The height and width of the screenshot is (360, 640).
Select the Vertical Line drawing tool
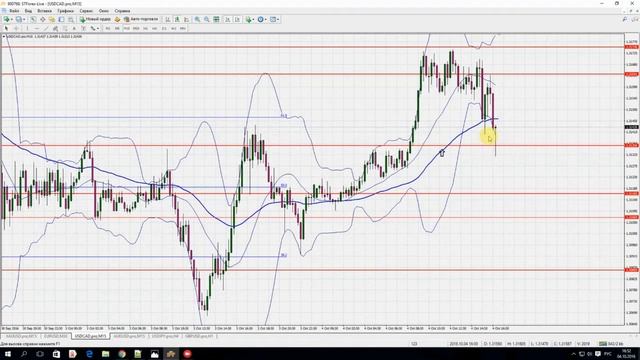click(27, 29)
